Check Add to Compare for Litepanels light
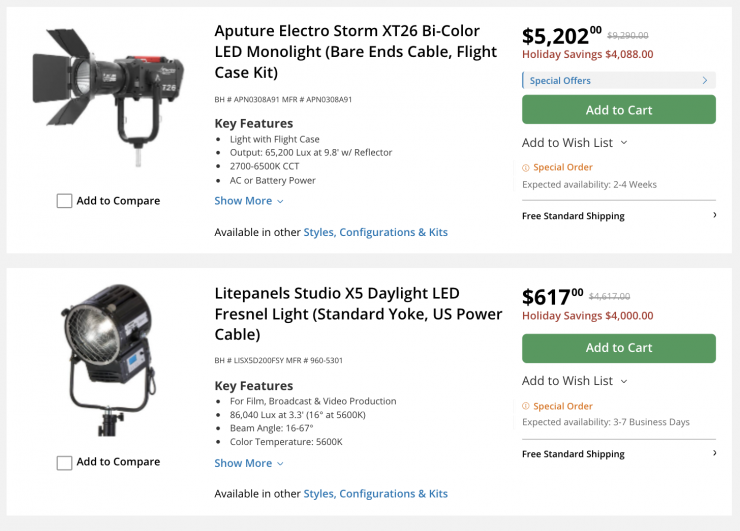740x531 pixels. (65, 463)
